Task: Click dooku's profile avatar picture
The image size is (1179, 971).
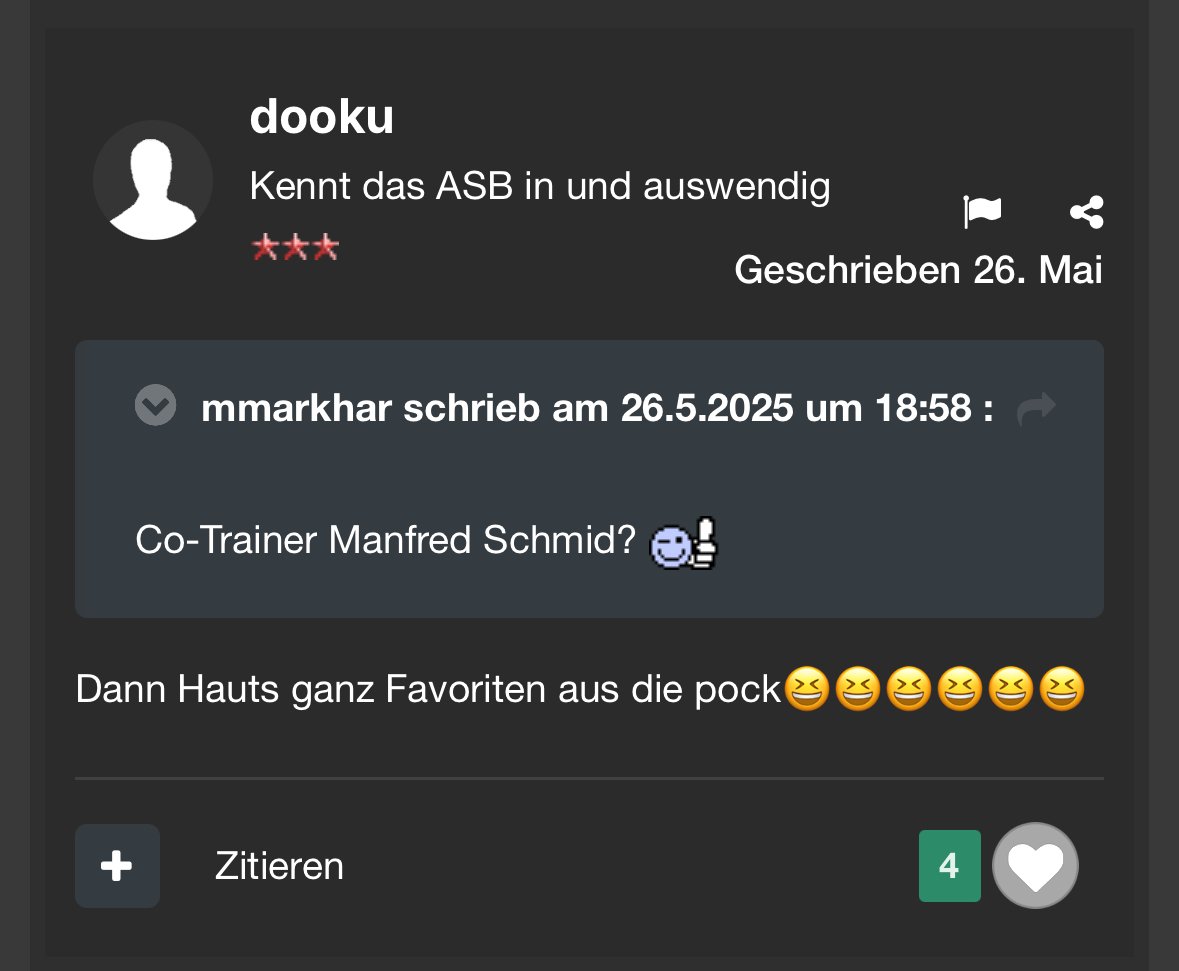Action: click(x=153, y=181)
